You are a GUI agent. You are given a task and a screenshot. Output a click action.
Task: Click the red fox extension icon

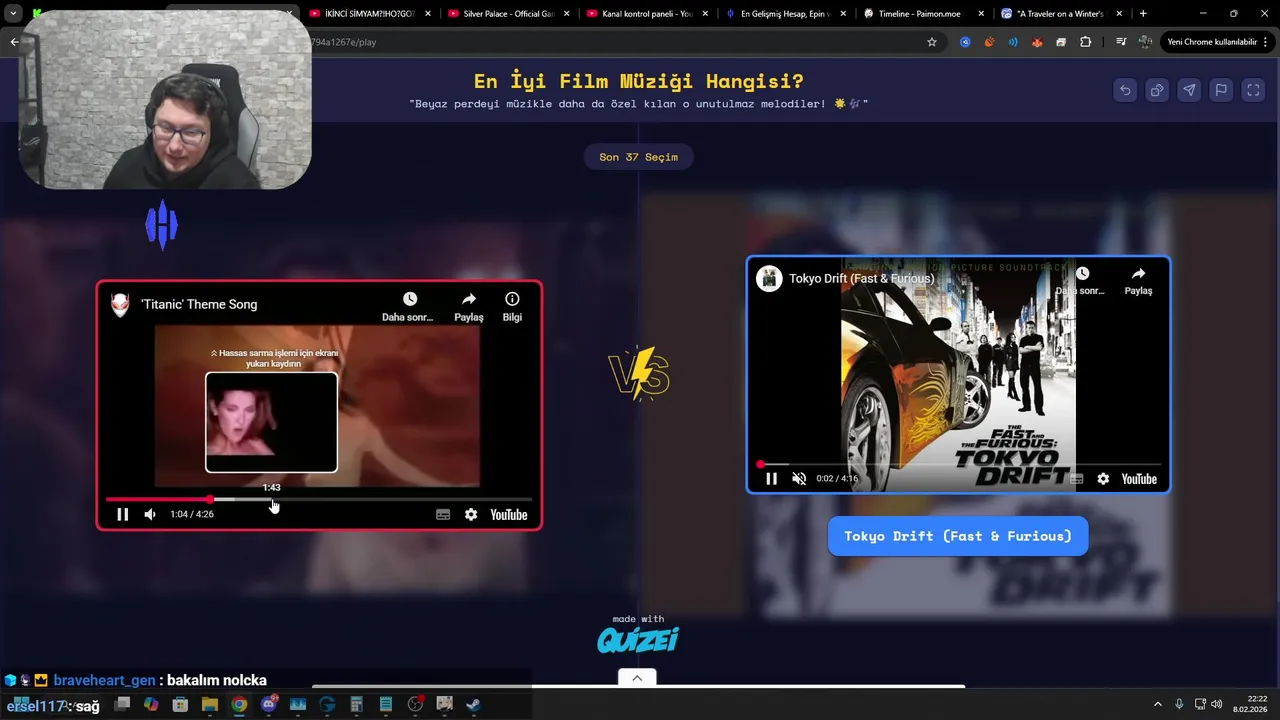coord(1037,42)
